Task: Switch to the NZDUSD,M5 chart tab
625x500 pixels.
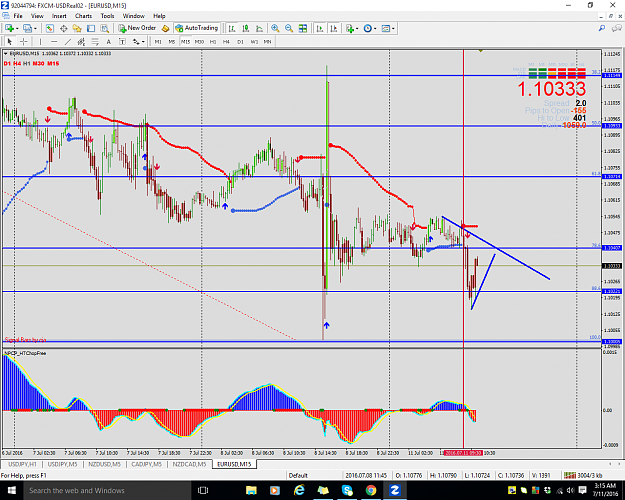Action: [104, 464]
